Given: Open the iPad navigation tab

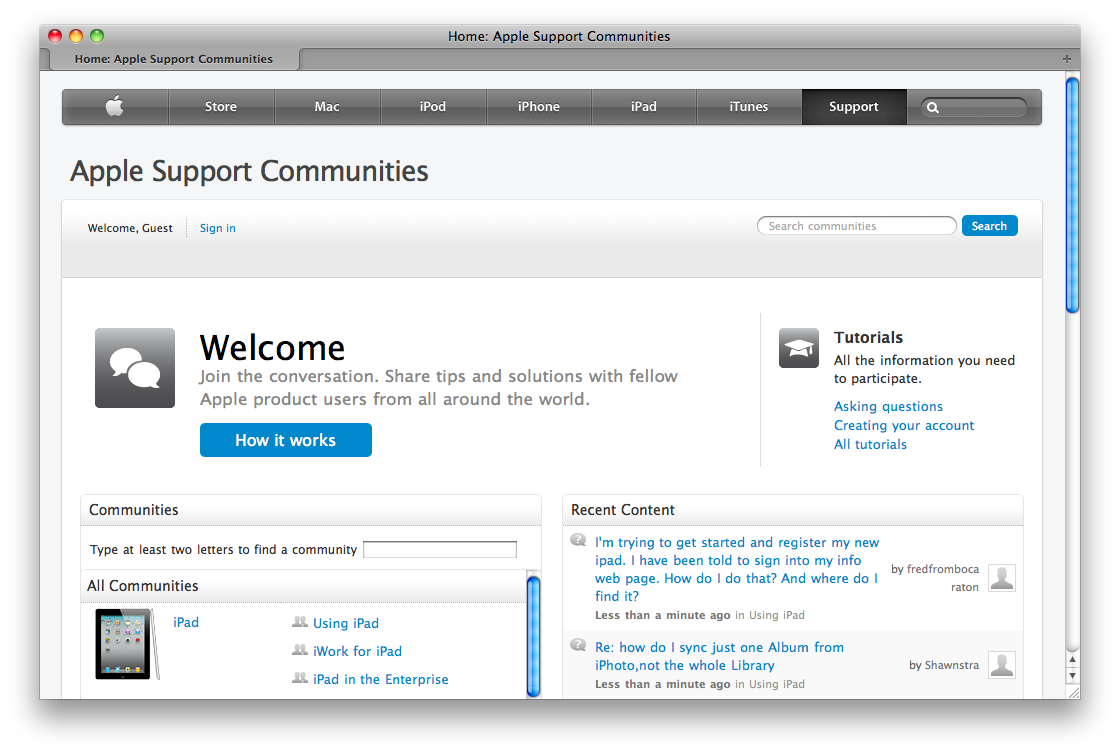Looking at the screenshot, I should [644, 107].
